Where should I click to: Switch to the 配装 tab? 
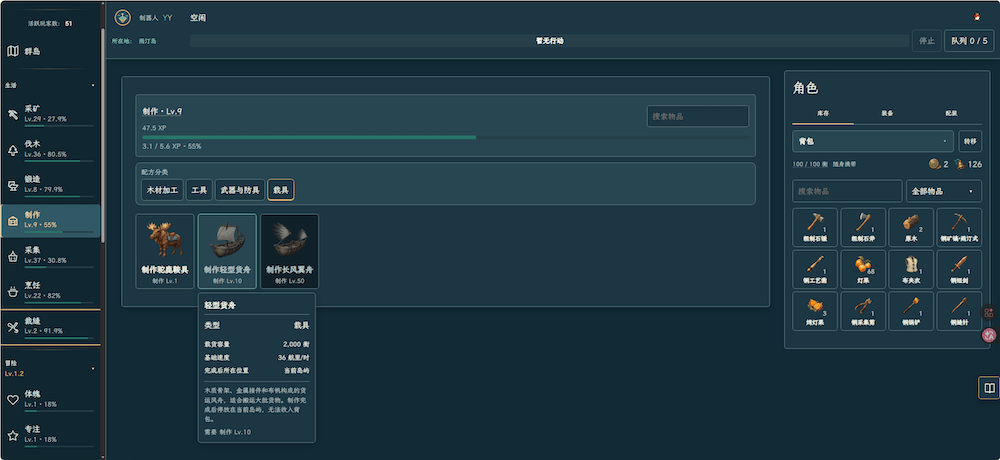[951, 114]
